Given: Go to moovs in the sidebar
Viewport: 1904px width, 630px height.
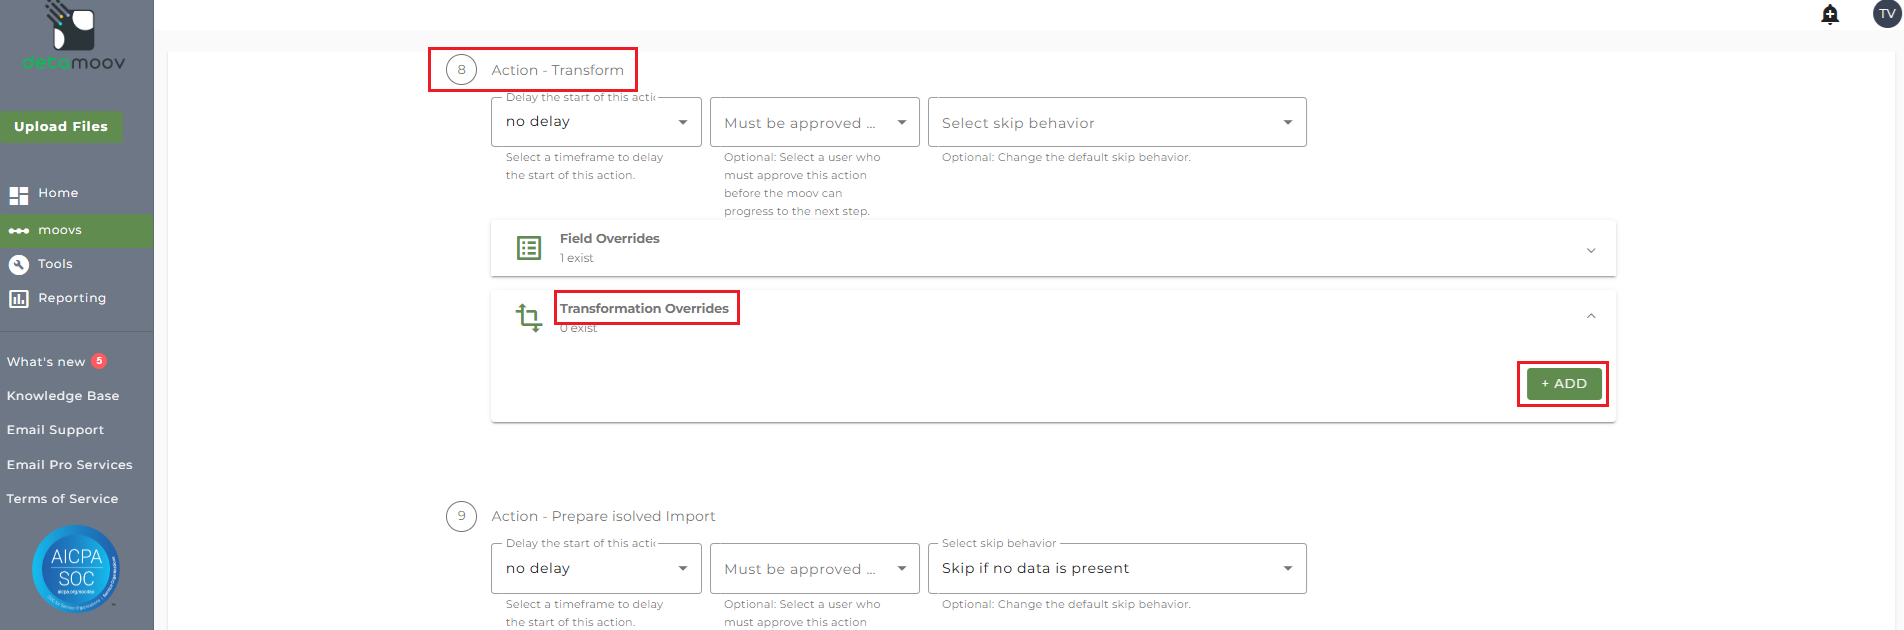Looking at the screenshot, I should click(x=60, y=230).
